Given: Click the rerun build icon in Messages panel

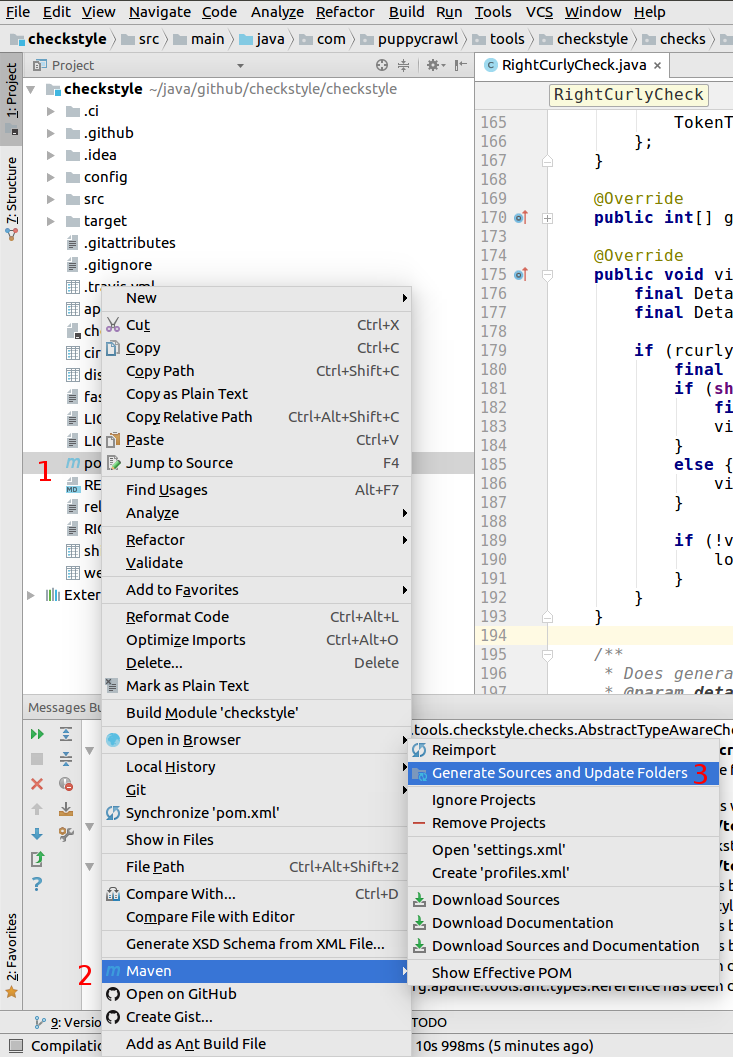Looking at the screenshot, I should pos(37,735).
